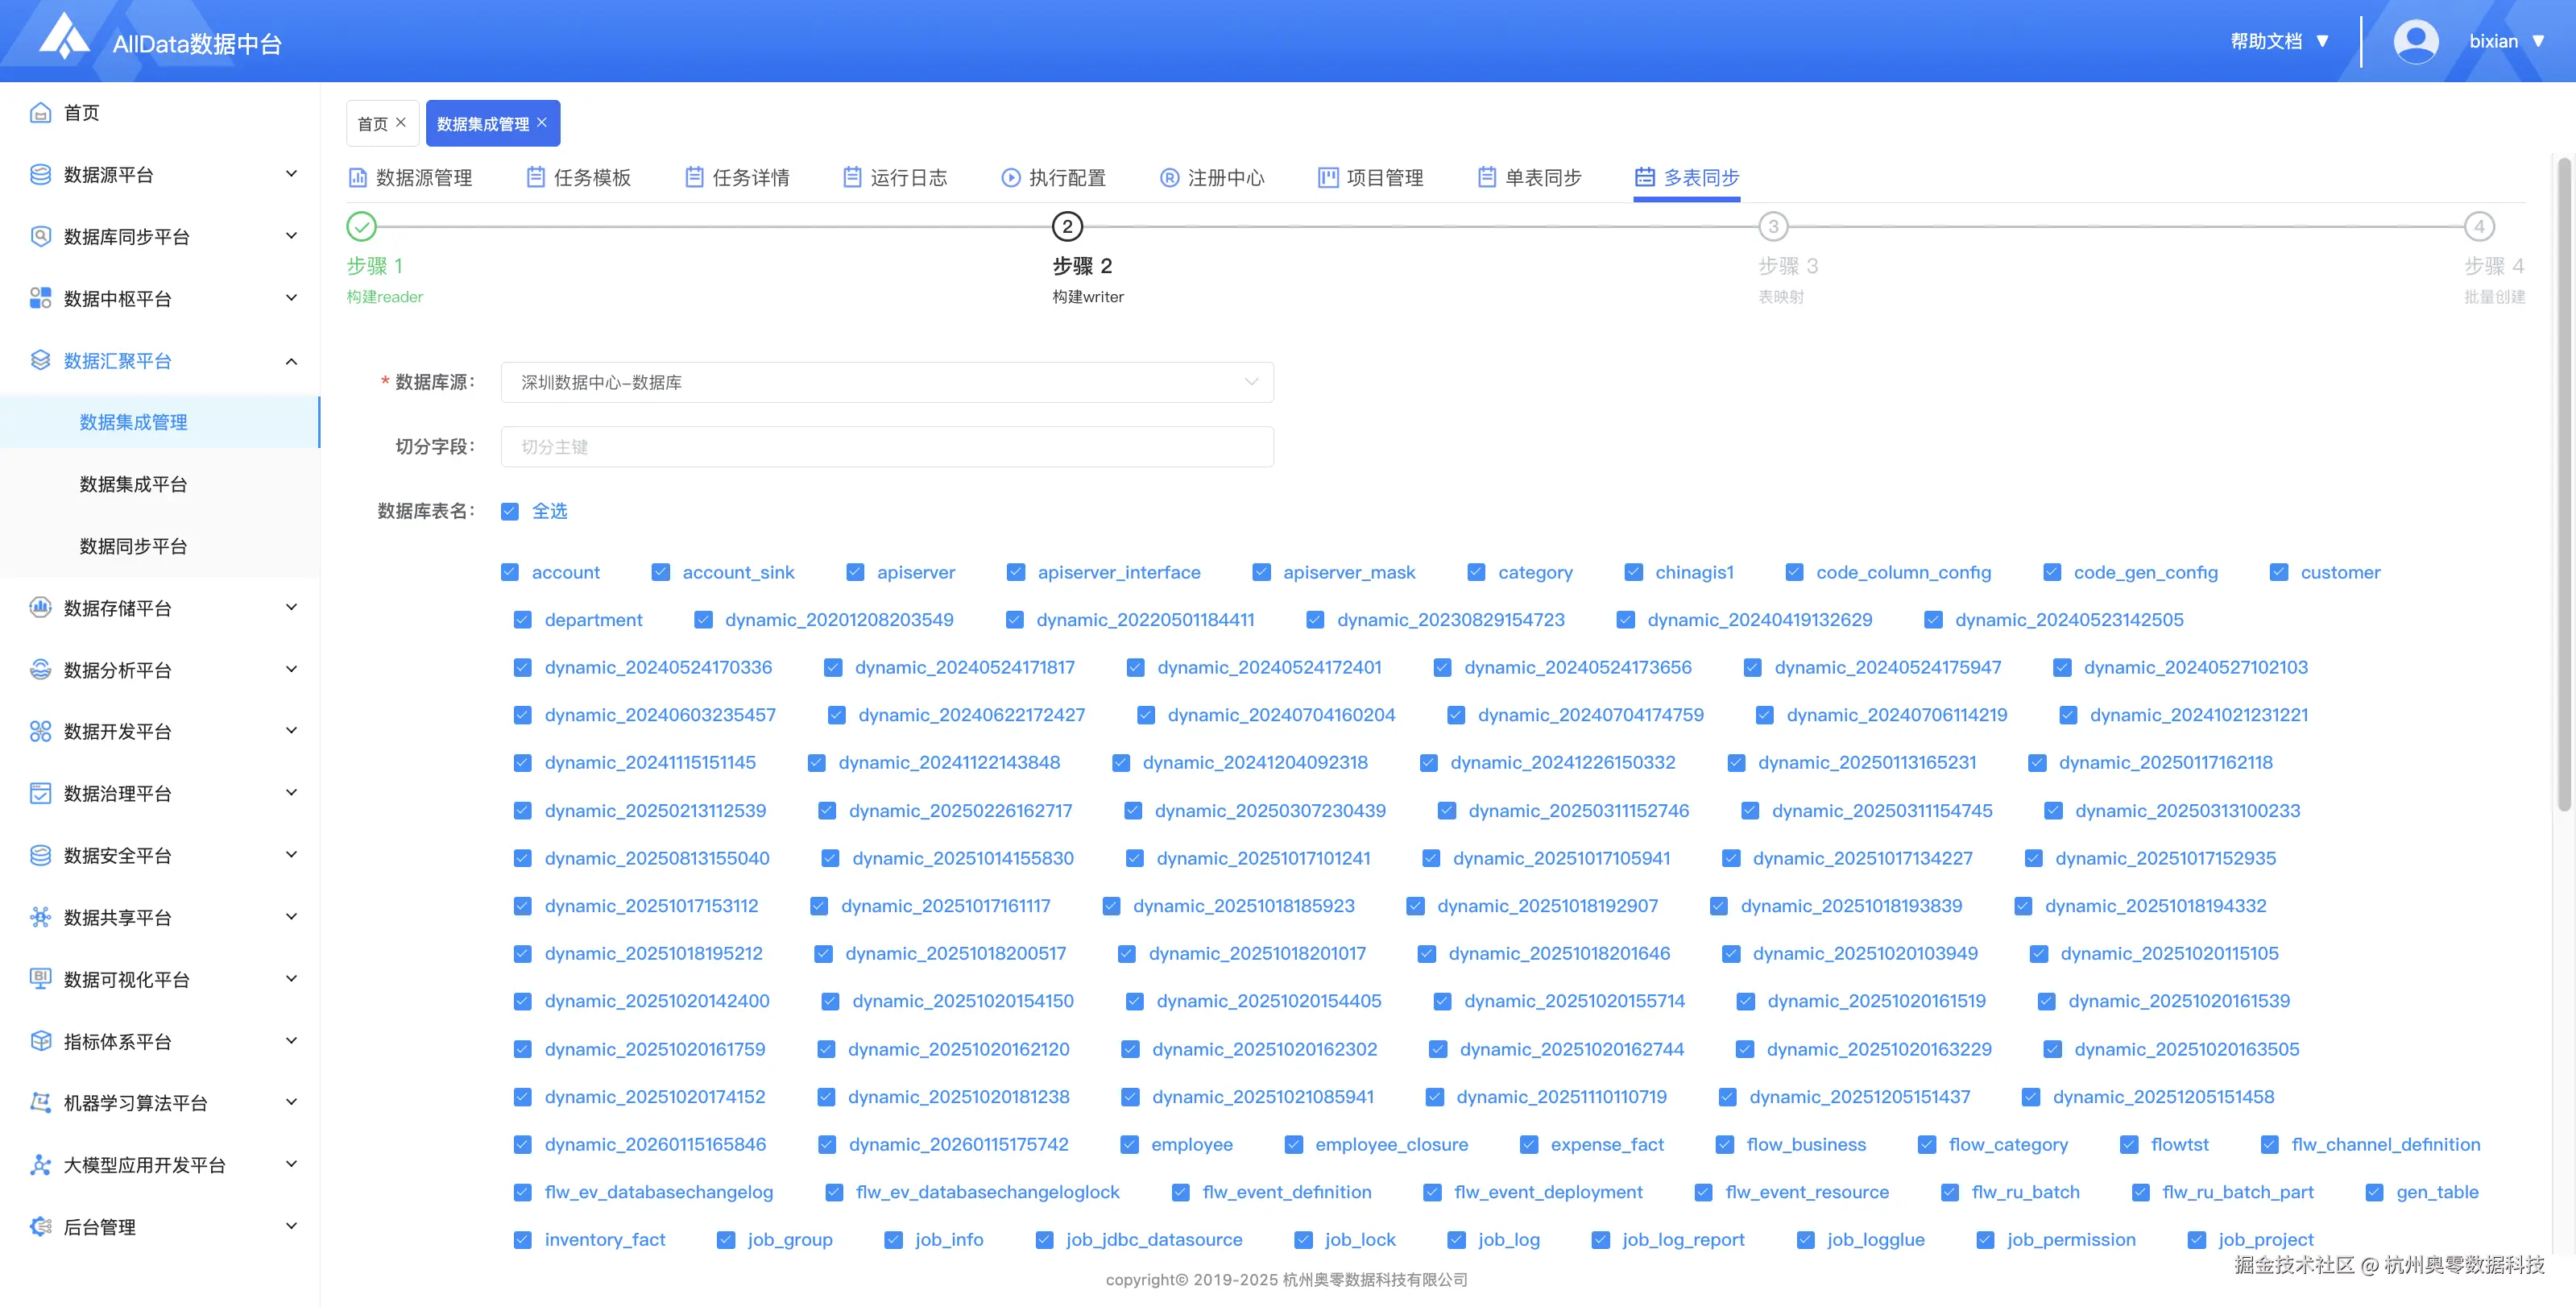Open 数据同步平台 in the sidebar
This screenshot has width=2576, height=1307.
tap(133, 546)
